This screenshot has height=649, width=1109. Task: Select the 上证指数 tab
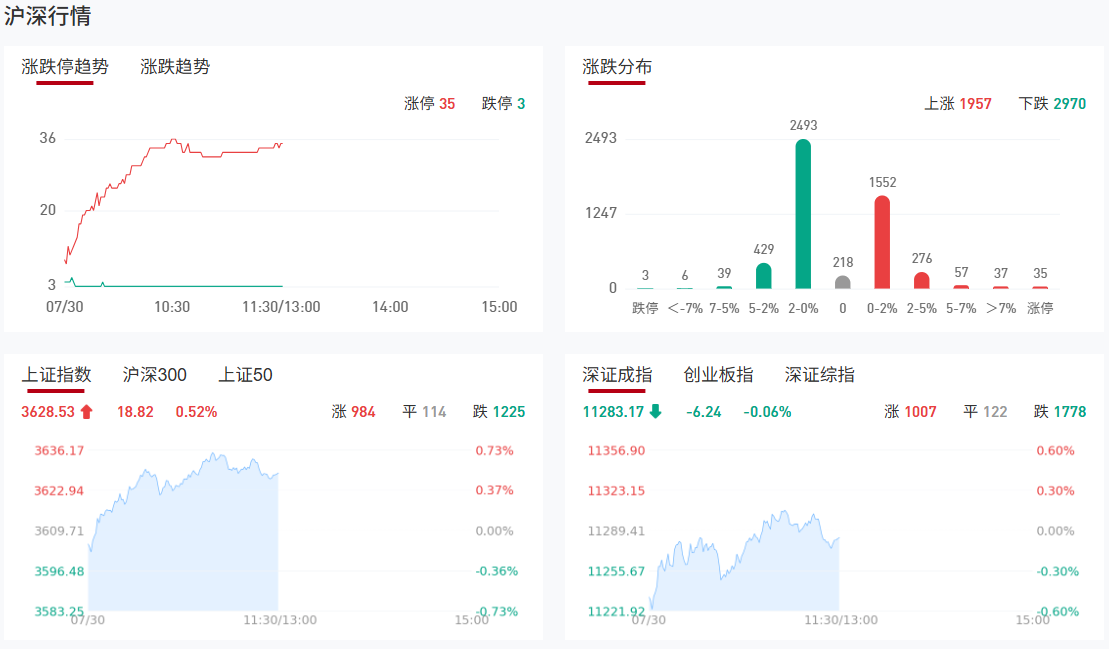(56, 375)
